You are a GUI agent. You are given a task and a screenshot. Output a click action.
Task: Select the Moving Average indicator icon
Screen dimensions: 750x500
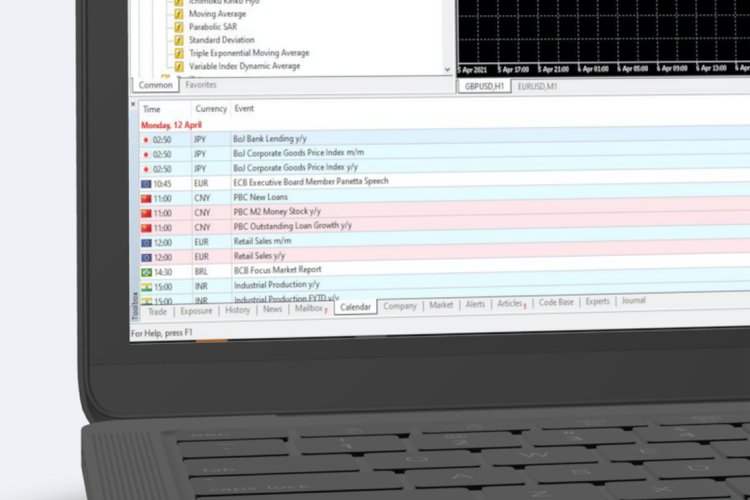179,14
